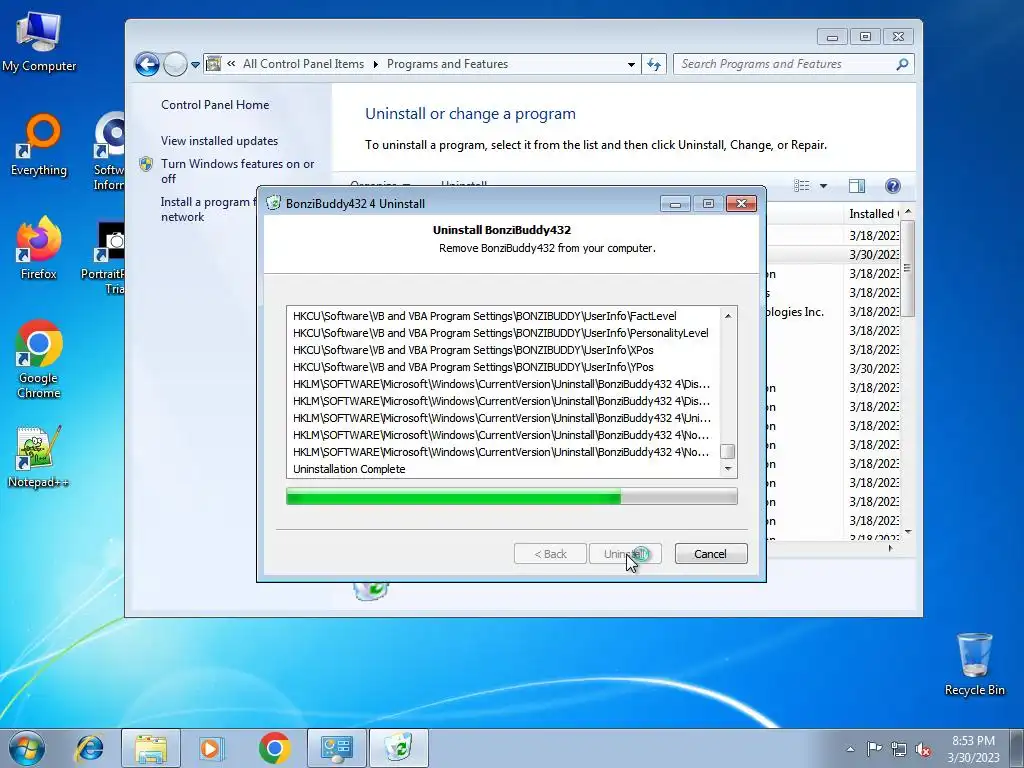Screen dimensions: 1024x768
Task: Launch the Firefox desktop shortcut
Action: (39, 248)
